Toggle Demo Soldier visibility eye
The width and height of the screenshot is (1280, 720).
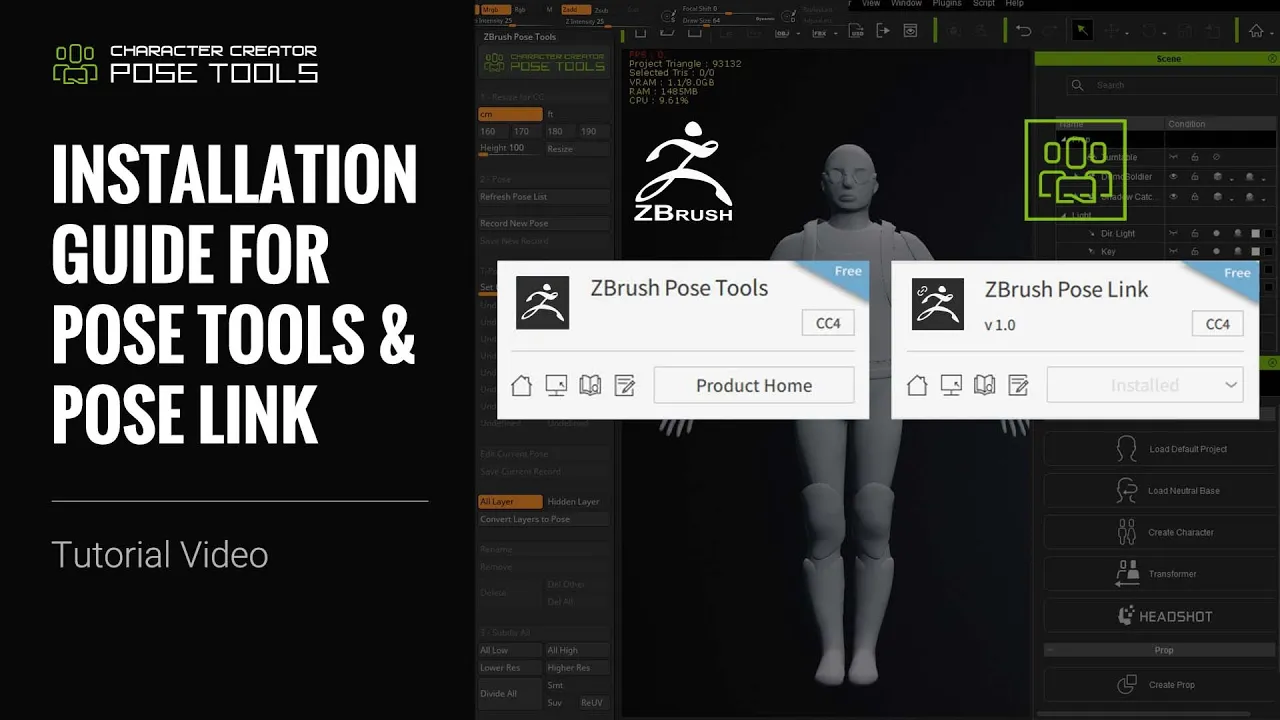coord(1174,177)
